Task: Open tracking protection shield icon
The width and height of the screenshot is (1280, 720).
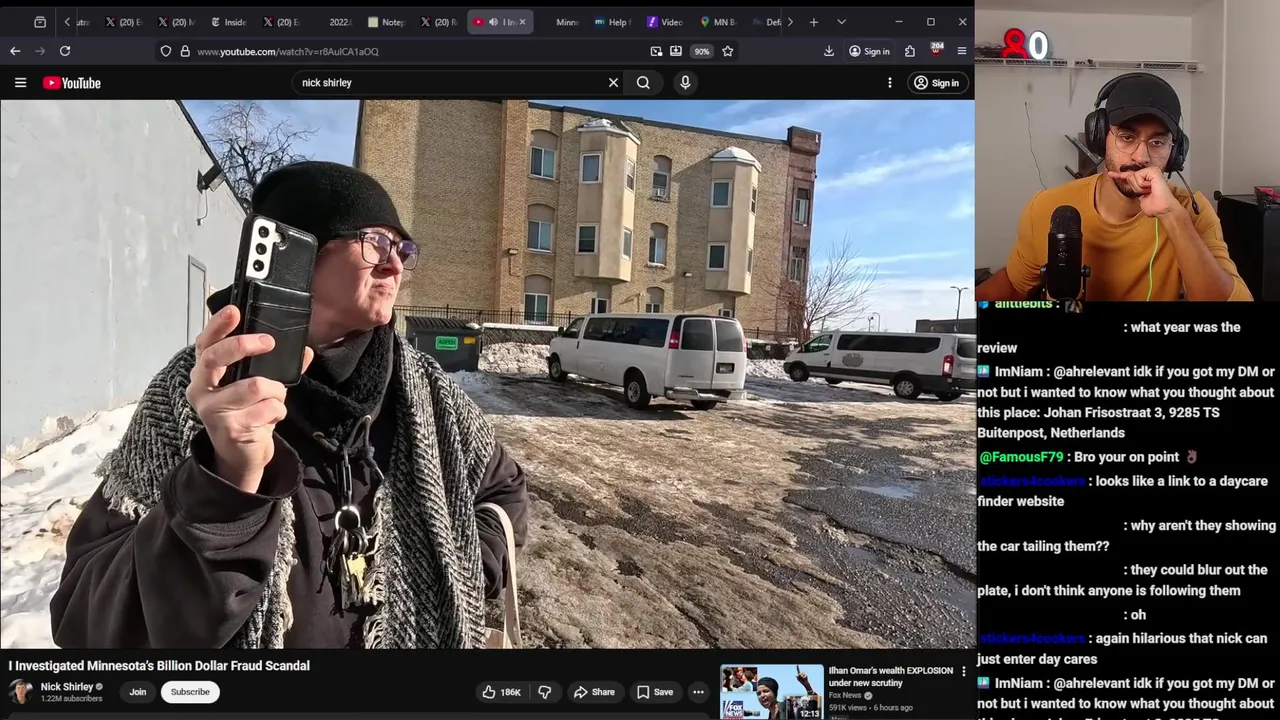Action: [166, 51]
